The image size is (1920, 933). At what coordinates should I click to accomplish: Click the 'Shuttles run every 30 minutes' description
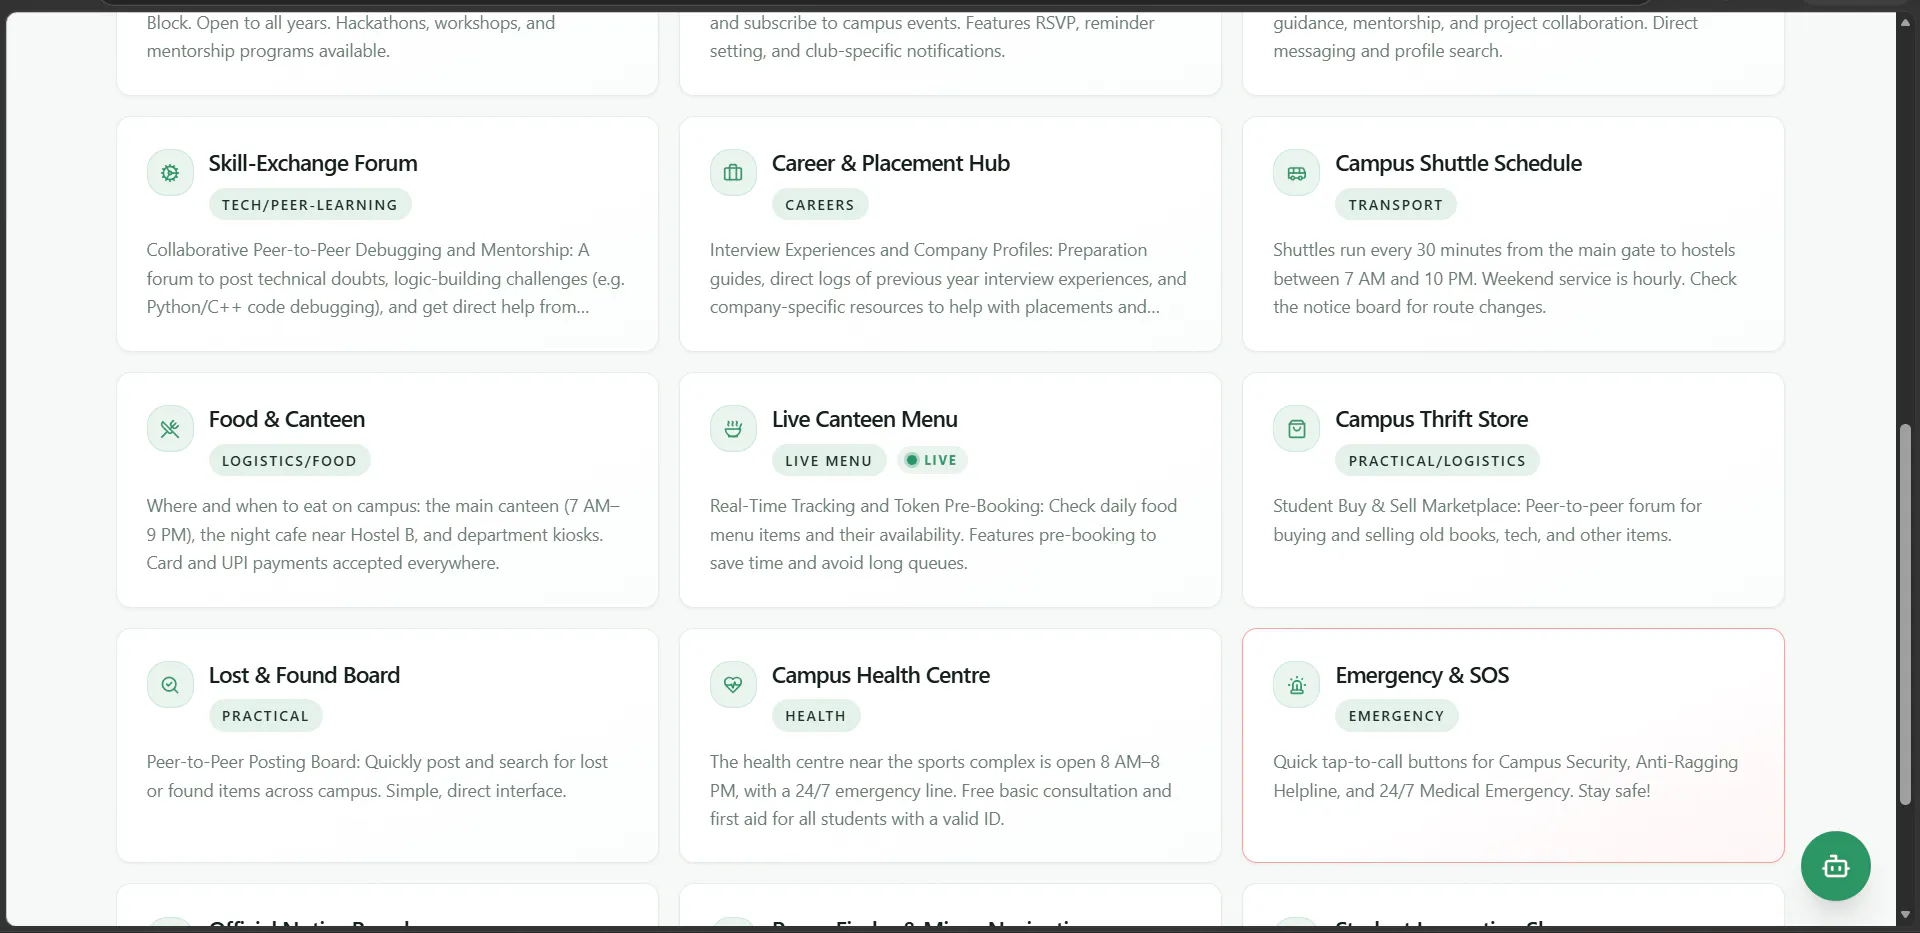(x=1505, y=278)
